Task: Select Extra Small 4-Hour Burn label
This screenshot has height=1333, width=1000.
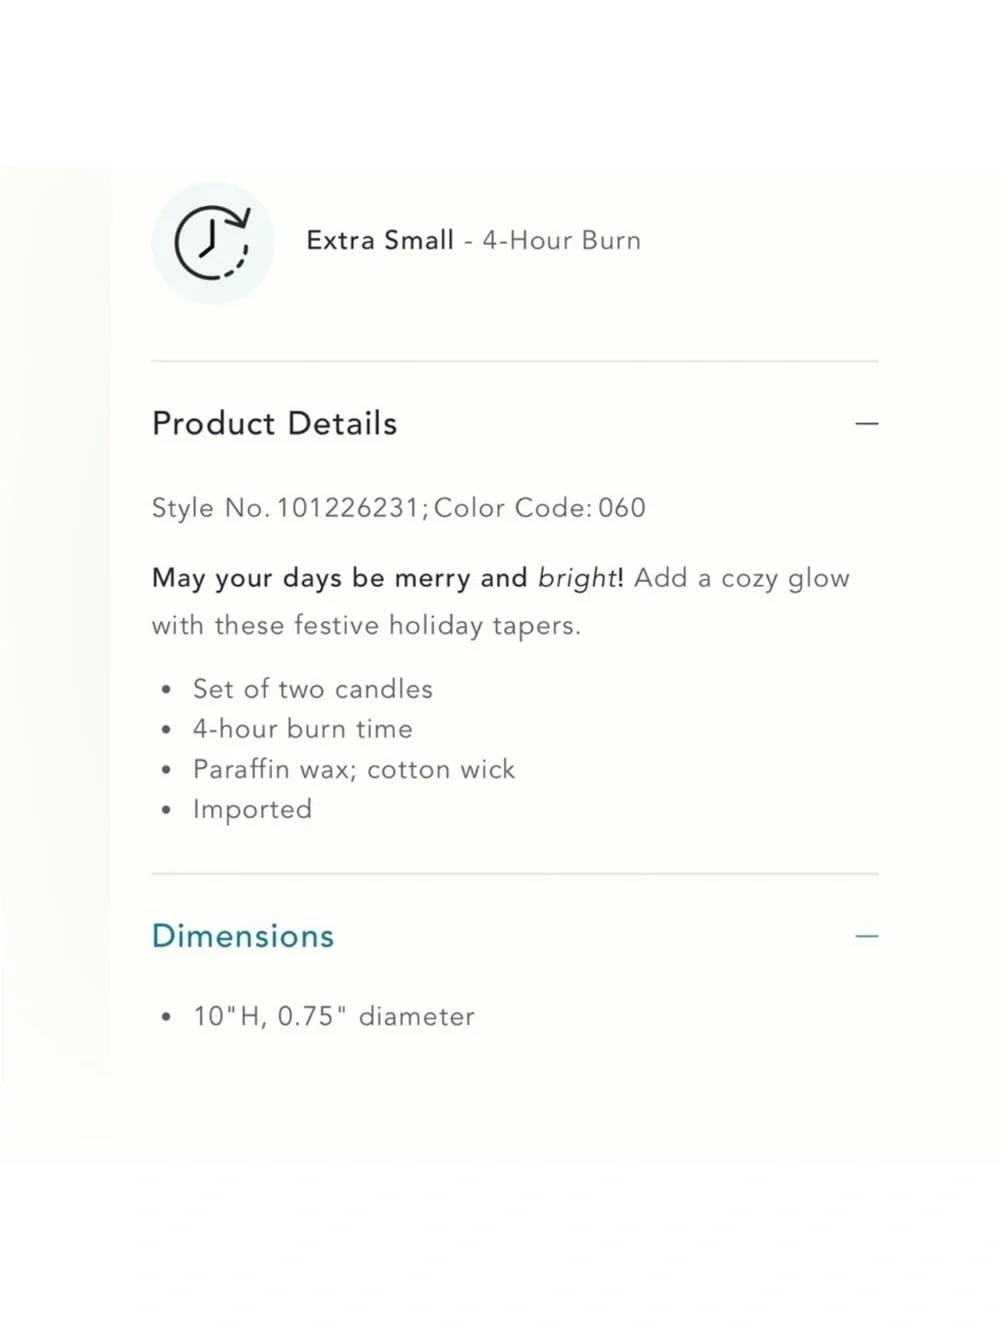Action: [473, 241]
